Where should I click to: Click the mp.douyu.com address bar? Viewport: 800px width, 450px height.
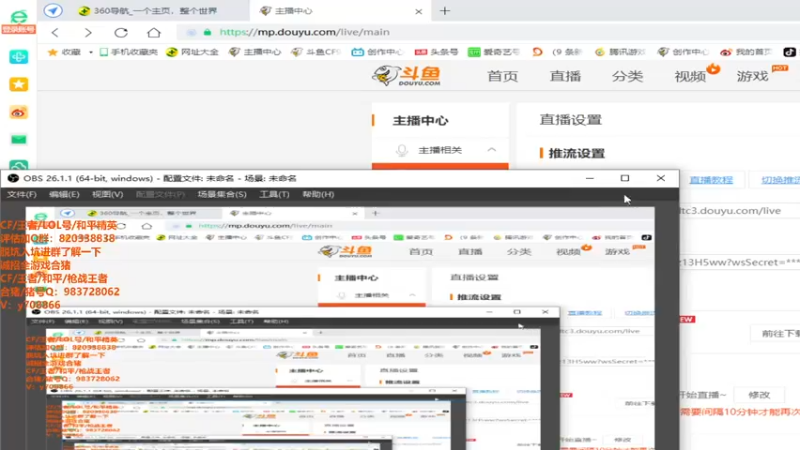point(487,32)
